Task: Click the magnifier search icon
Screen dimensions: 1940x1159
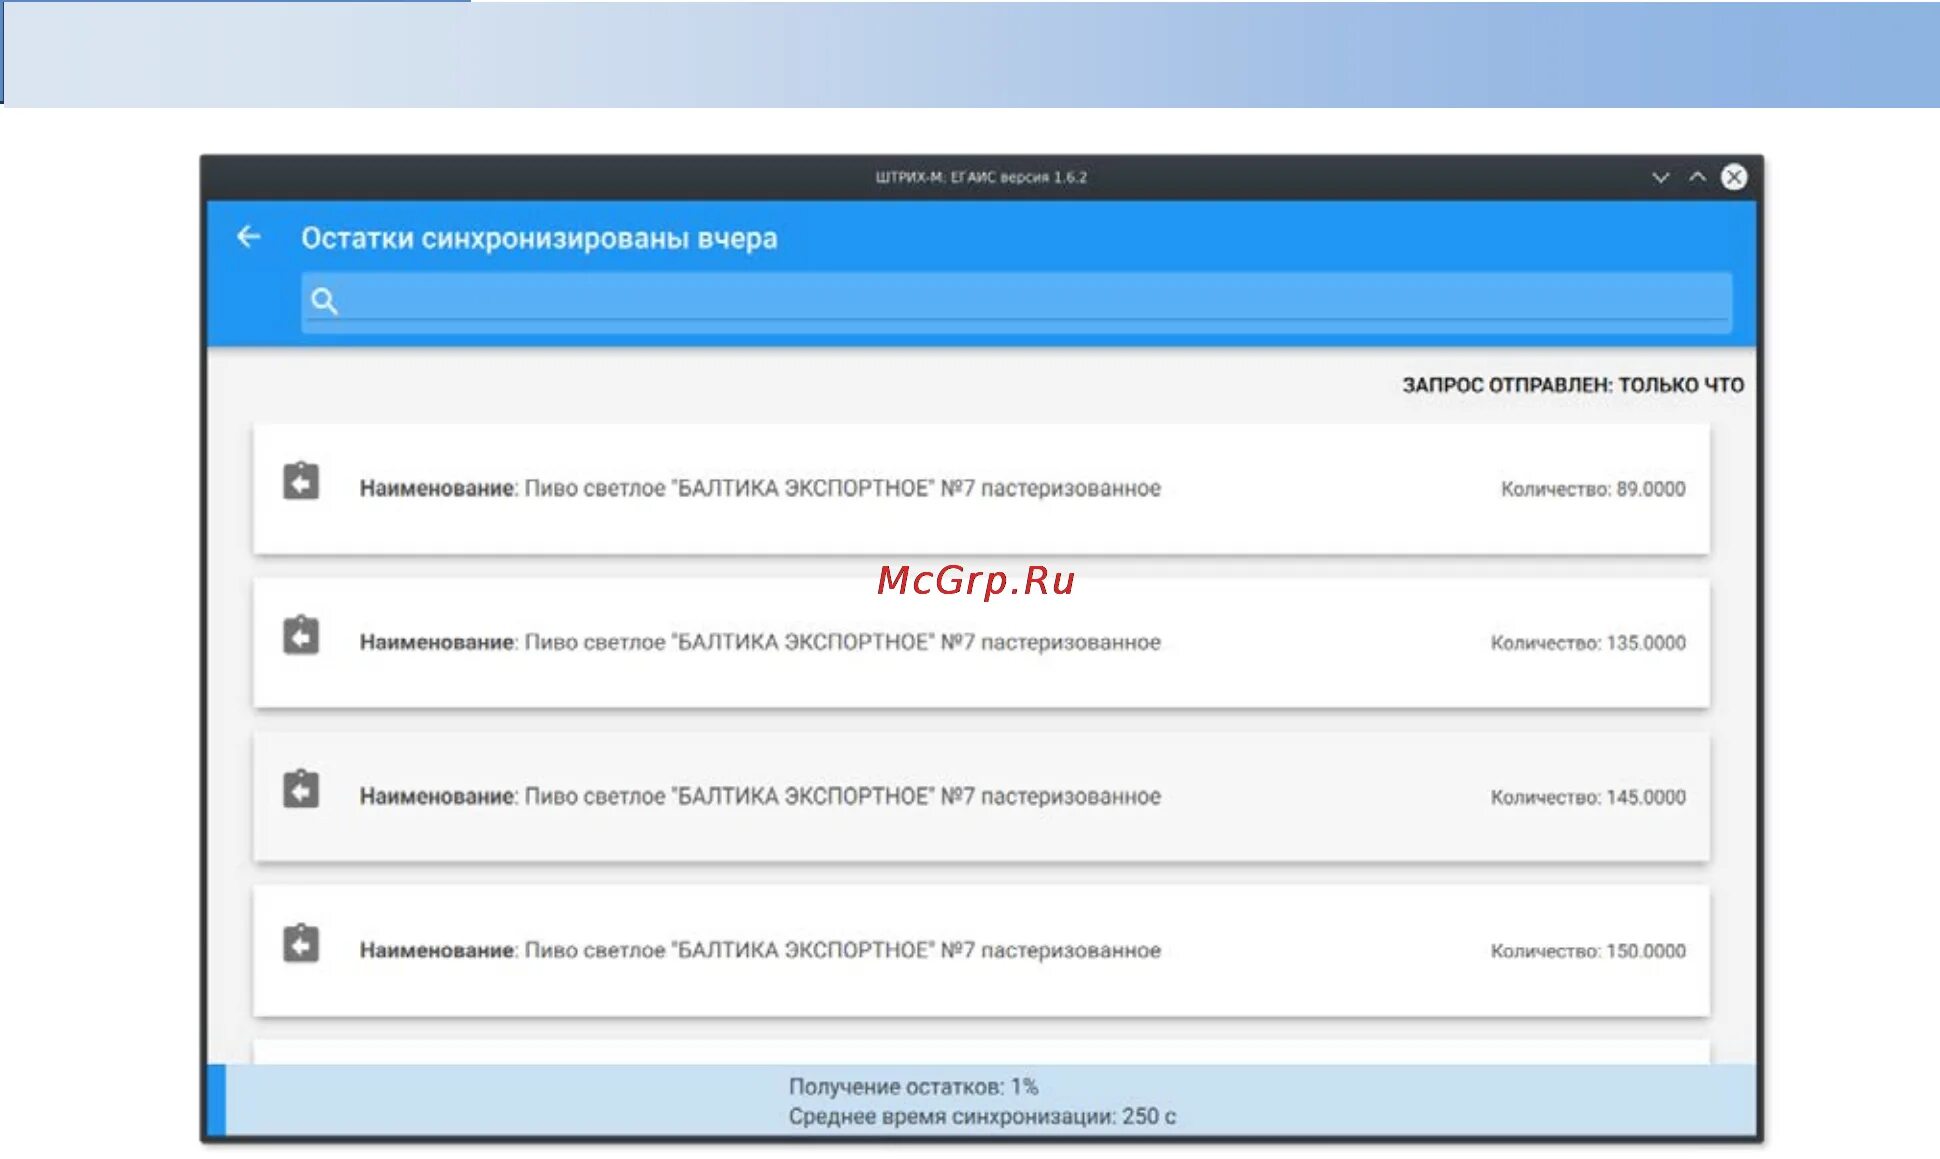Action: [x=324, y=301]
